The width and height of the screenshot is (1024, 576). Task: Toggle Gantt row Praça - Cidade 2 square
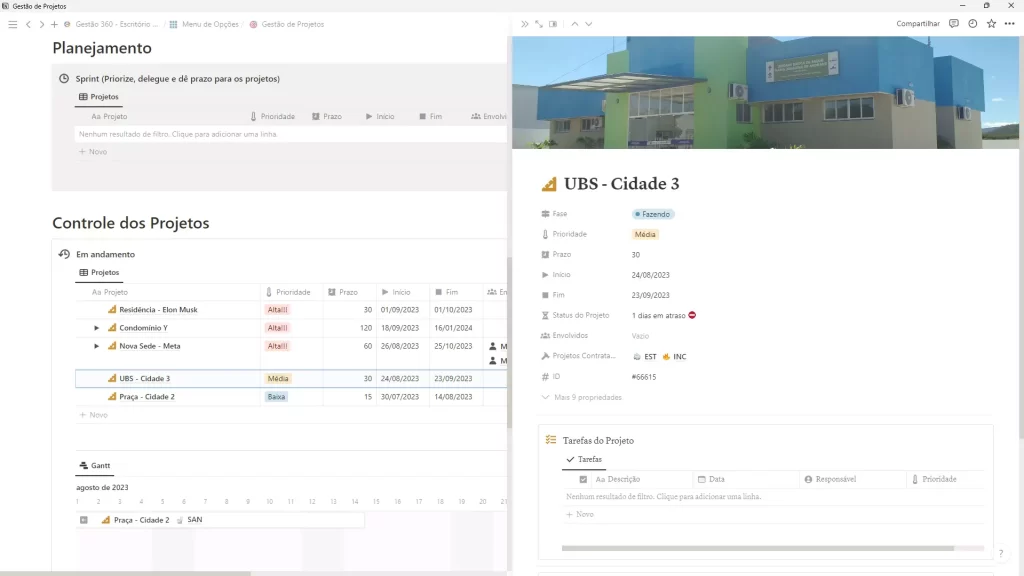84,520
